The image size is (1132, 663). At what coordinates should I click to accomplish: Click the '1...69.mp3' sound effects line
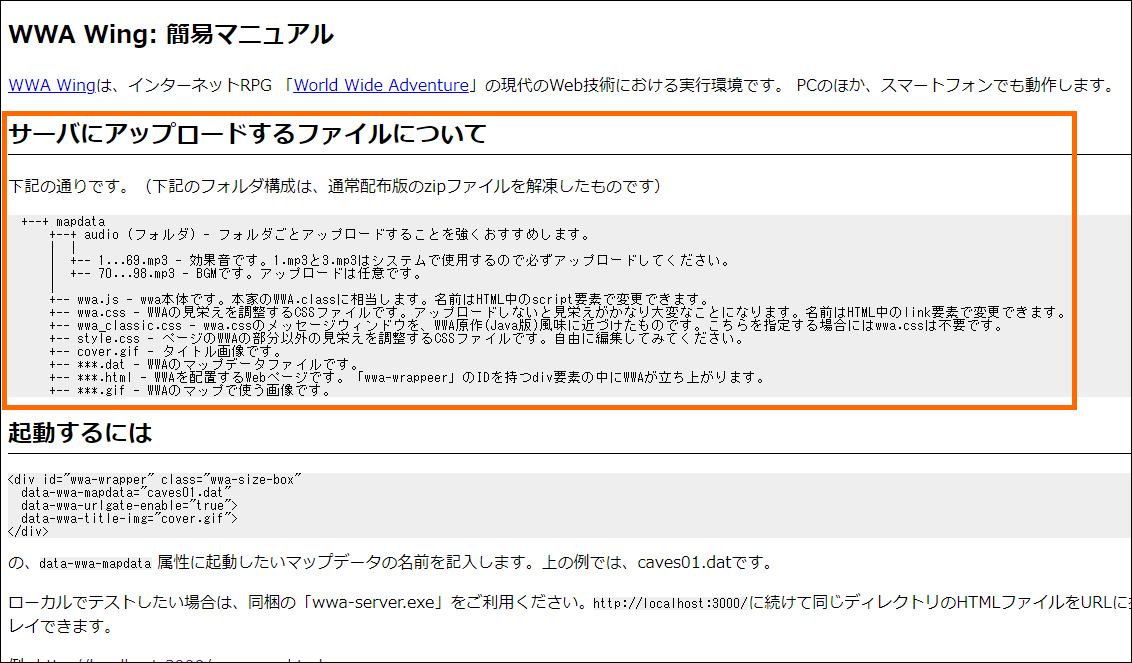point(400,261)
